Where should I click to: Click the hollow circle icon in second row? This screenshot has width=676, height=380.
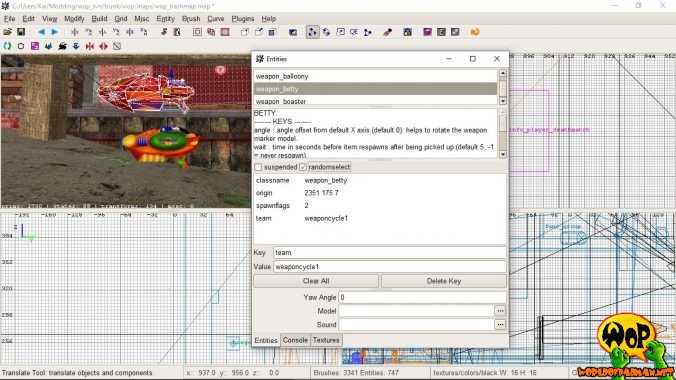21,46
